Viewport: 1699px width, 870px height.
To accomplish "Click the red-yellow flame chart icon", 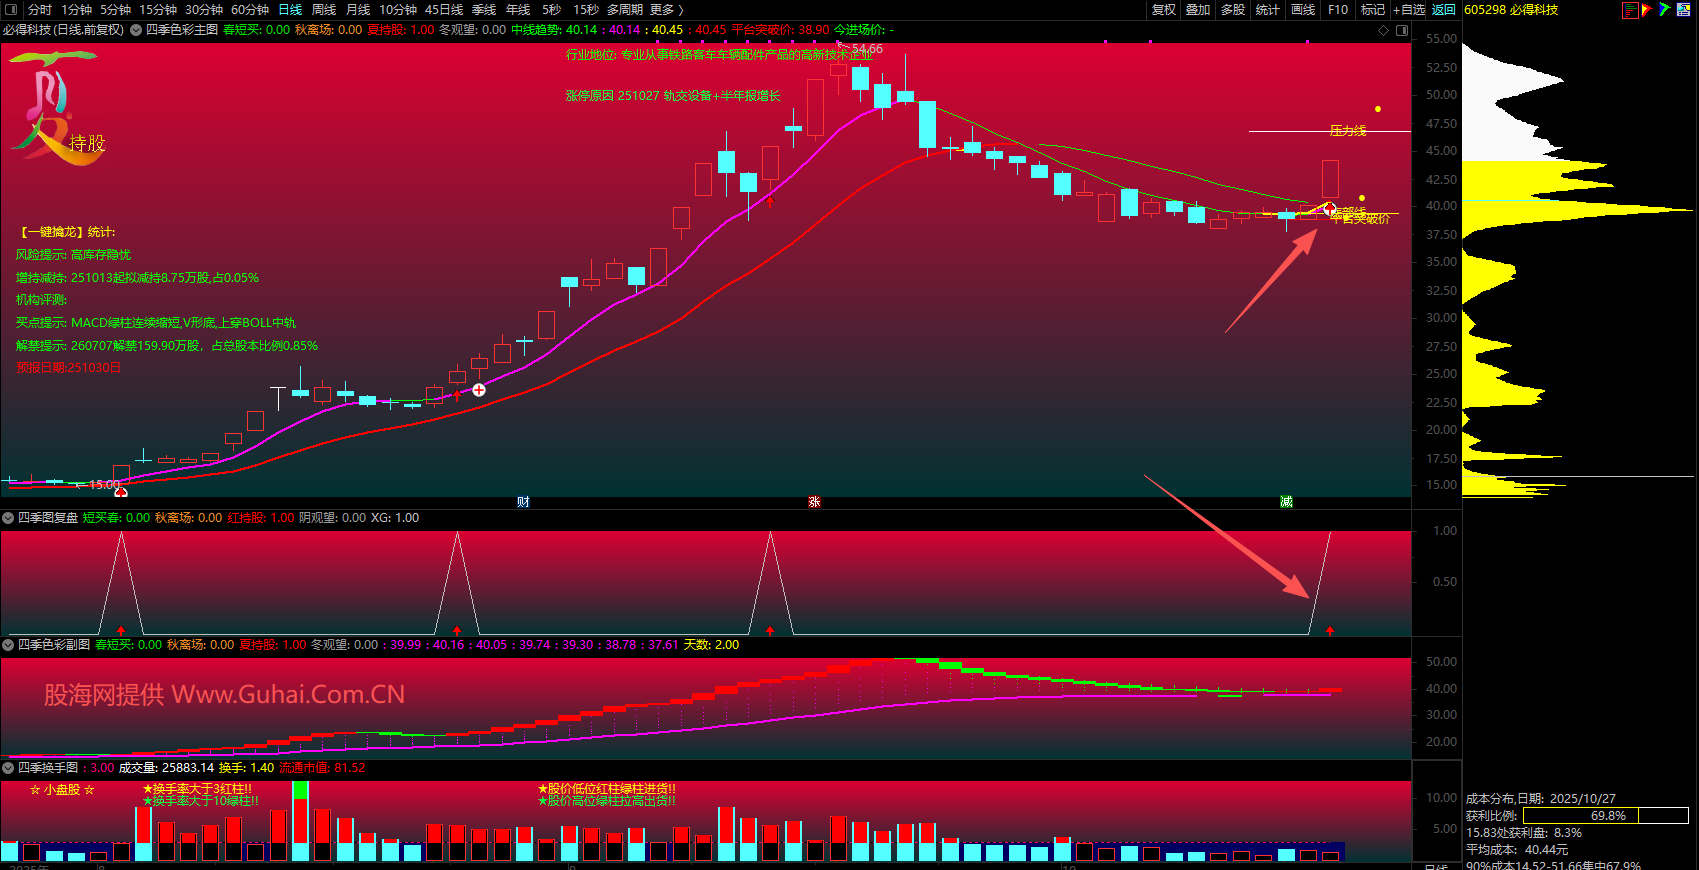I will click(1647, 10).
